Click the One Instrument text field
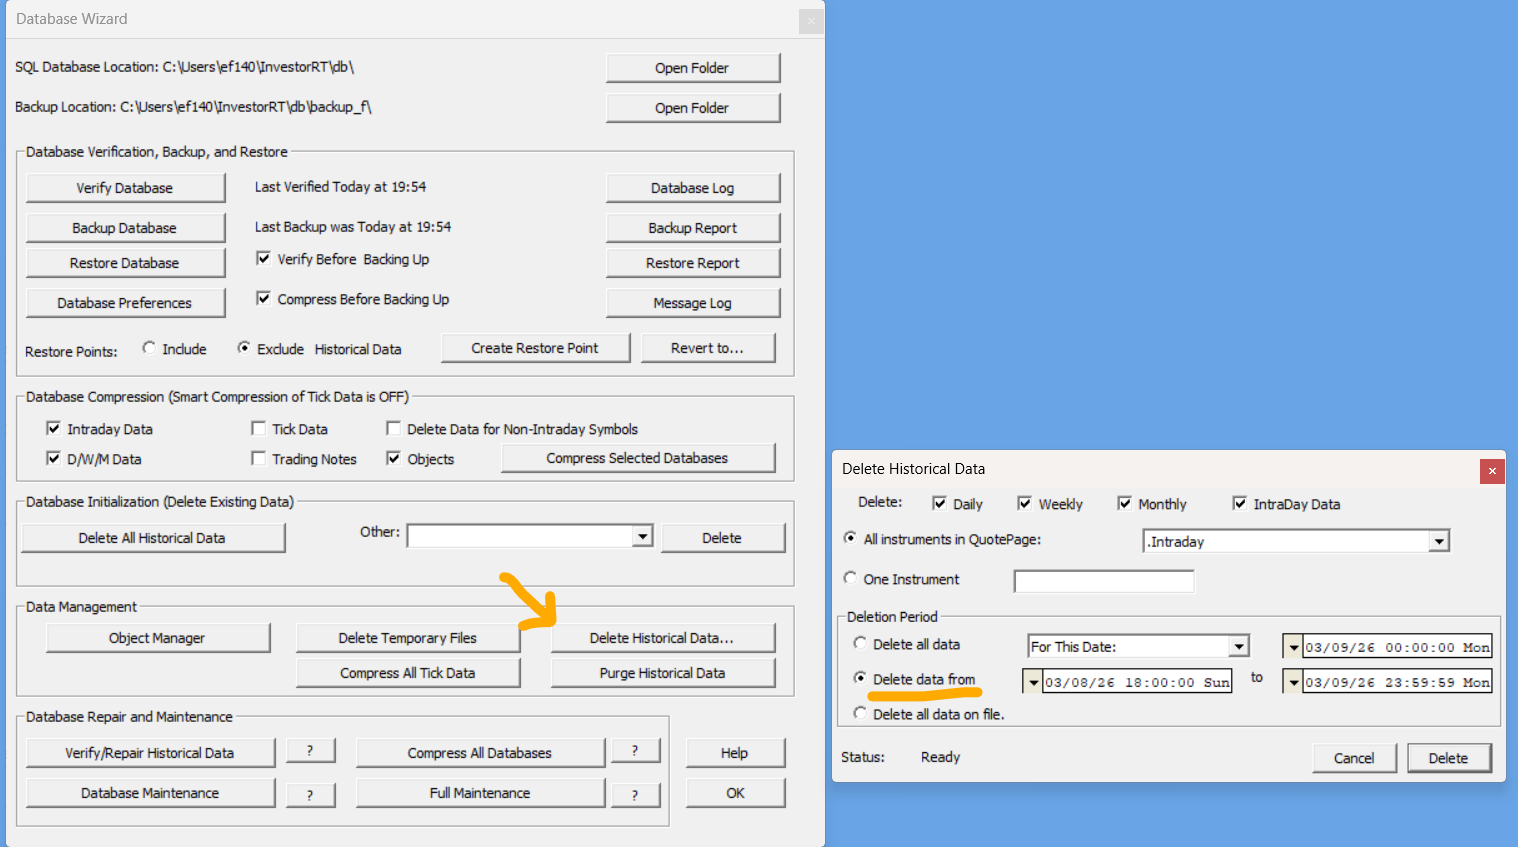The height and width of the screenshot is (847, 1518). pos(1103,581)
